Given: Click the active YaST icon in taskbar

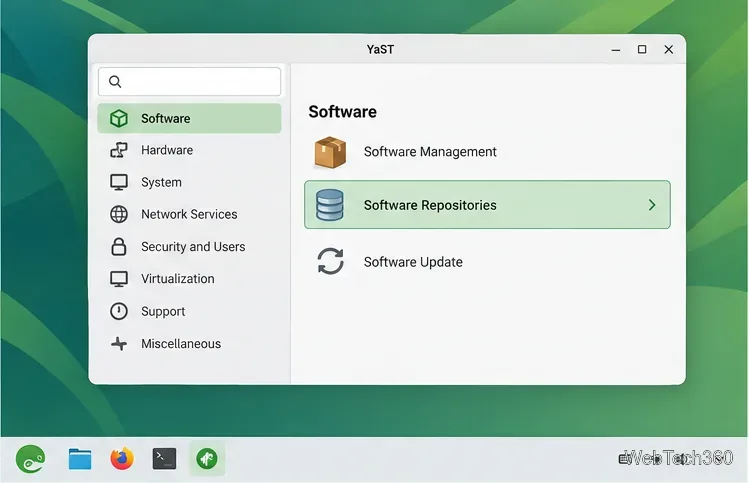Looking at the screenshot, I should coord(207,459).
